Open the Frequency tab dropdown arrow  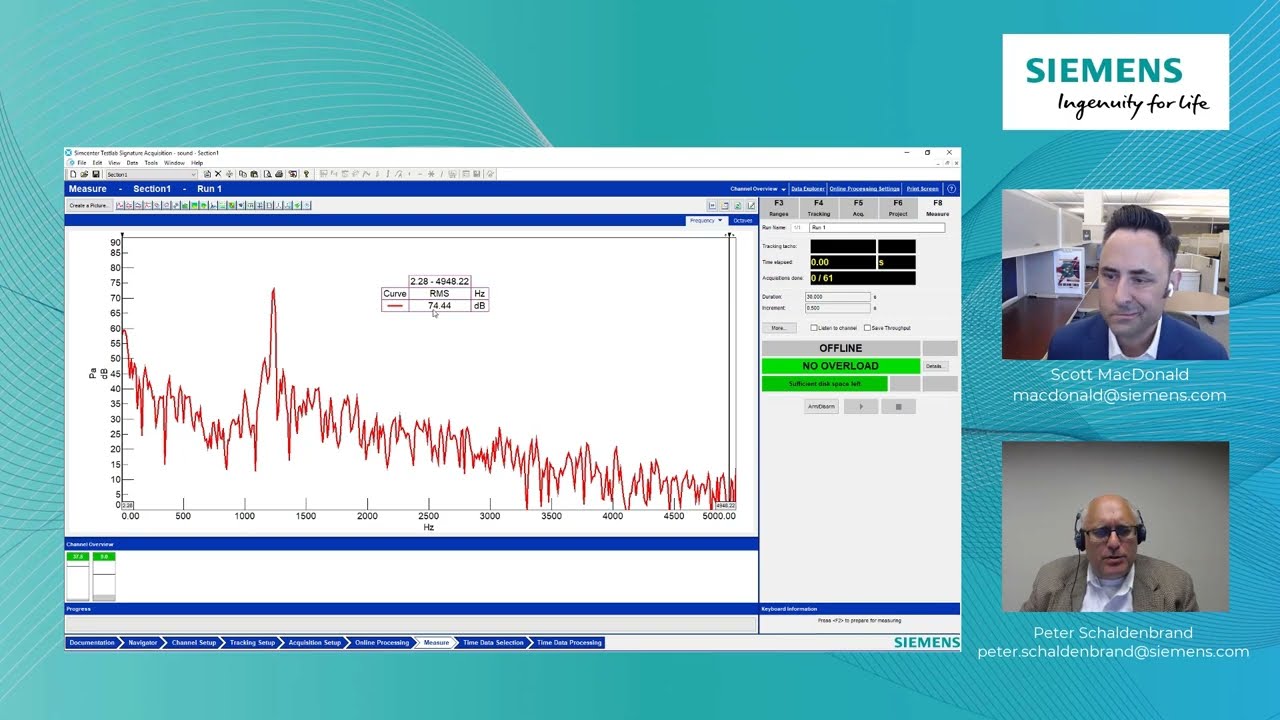click(x=720, y=220)
